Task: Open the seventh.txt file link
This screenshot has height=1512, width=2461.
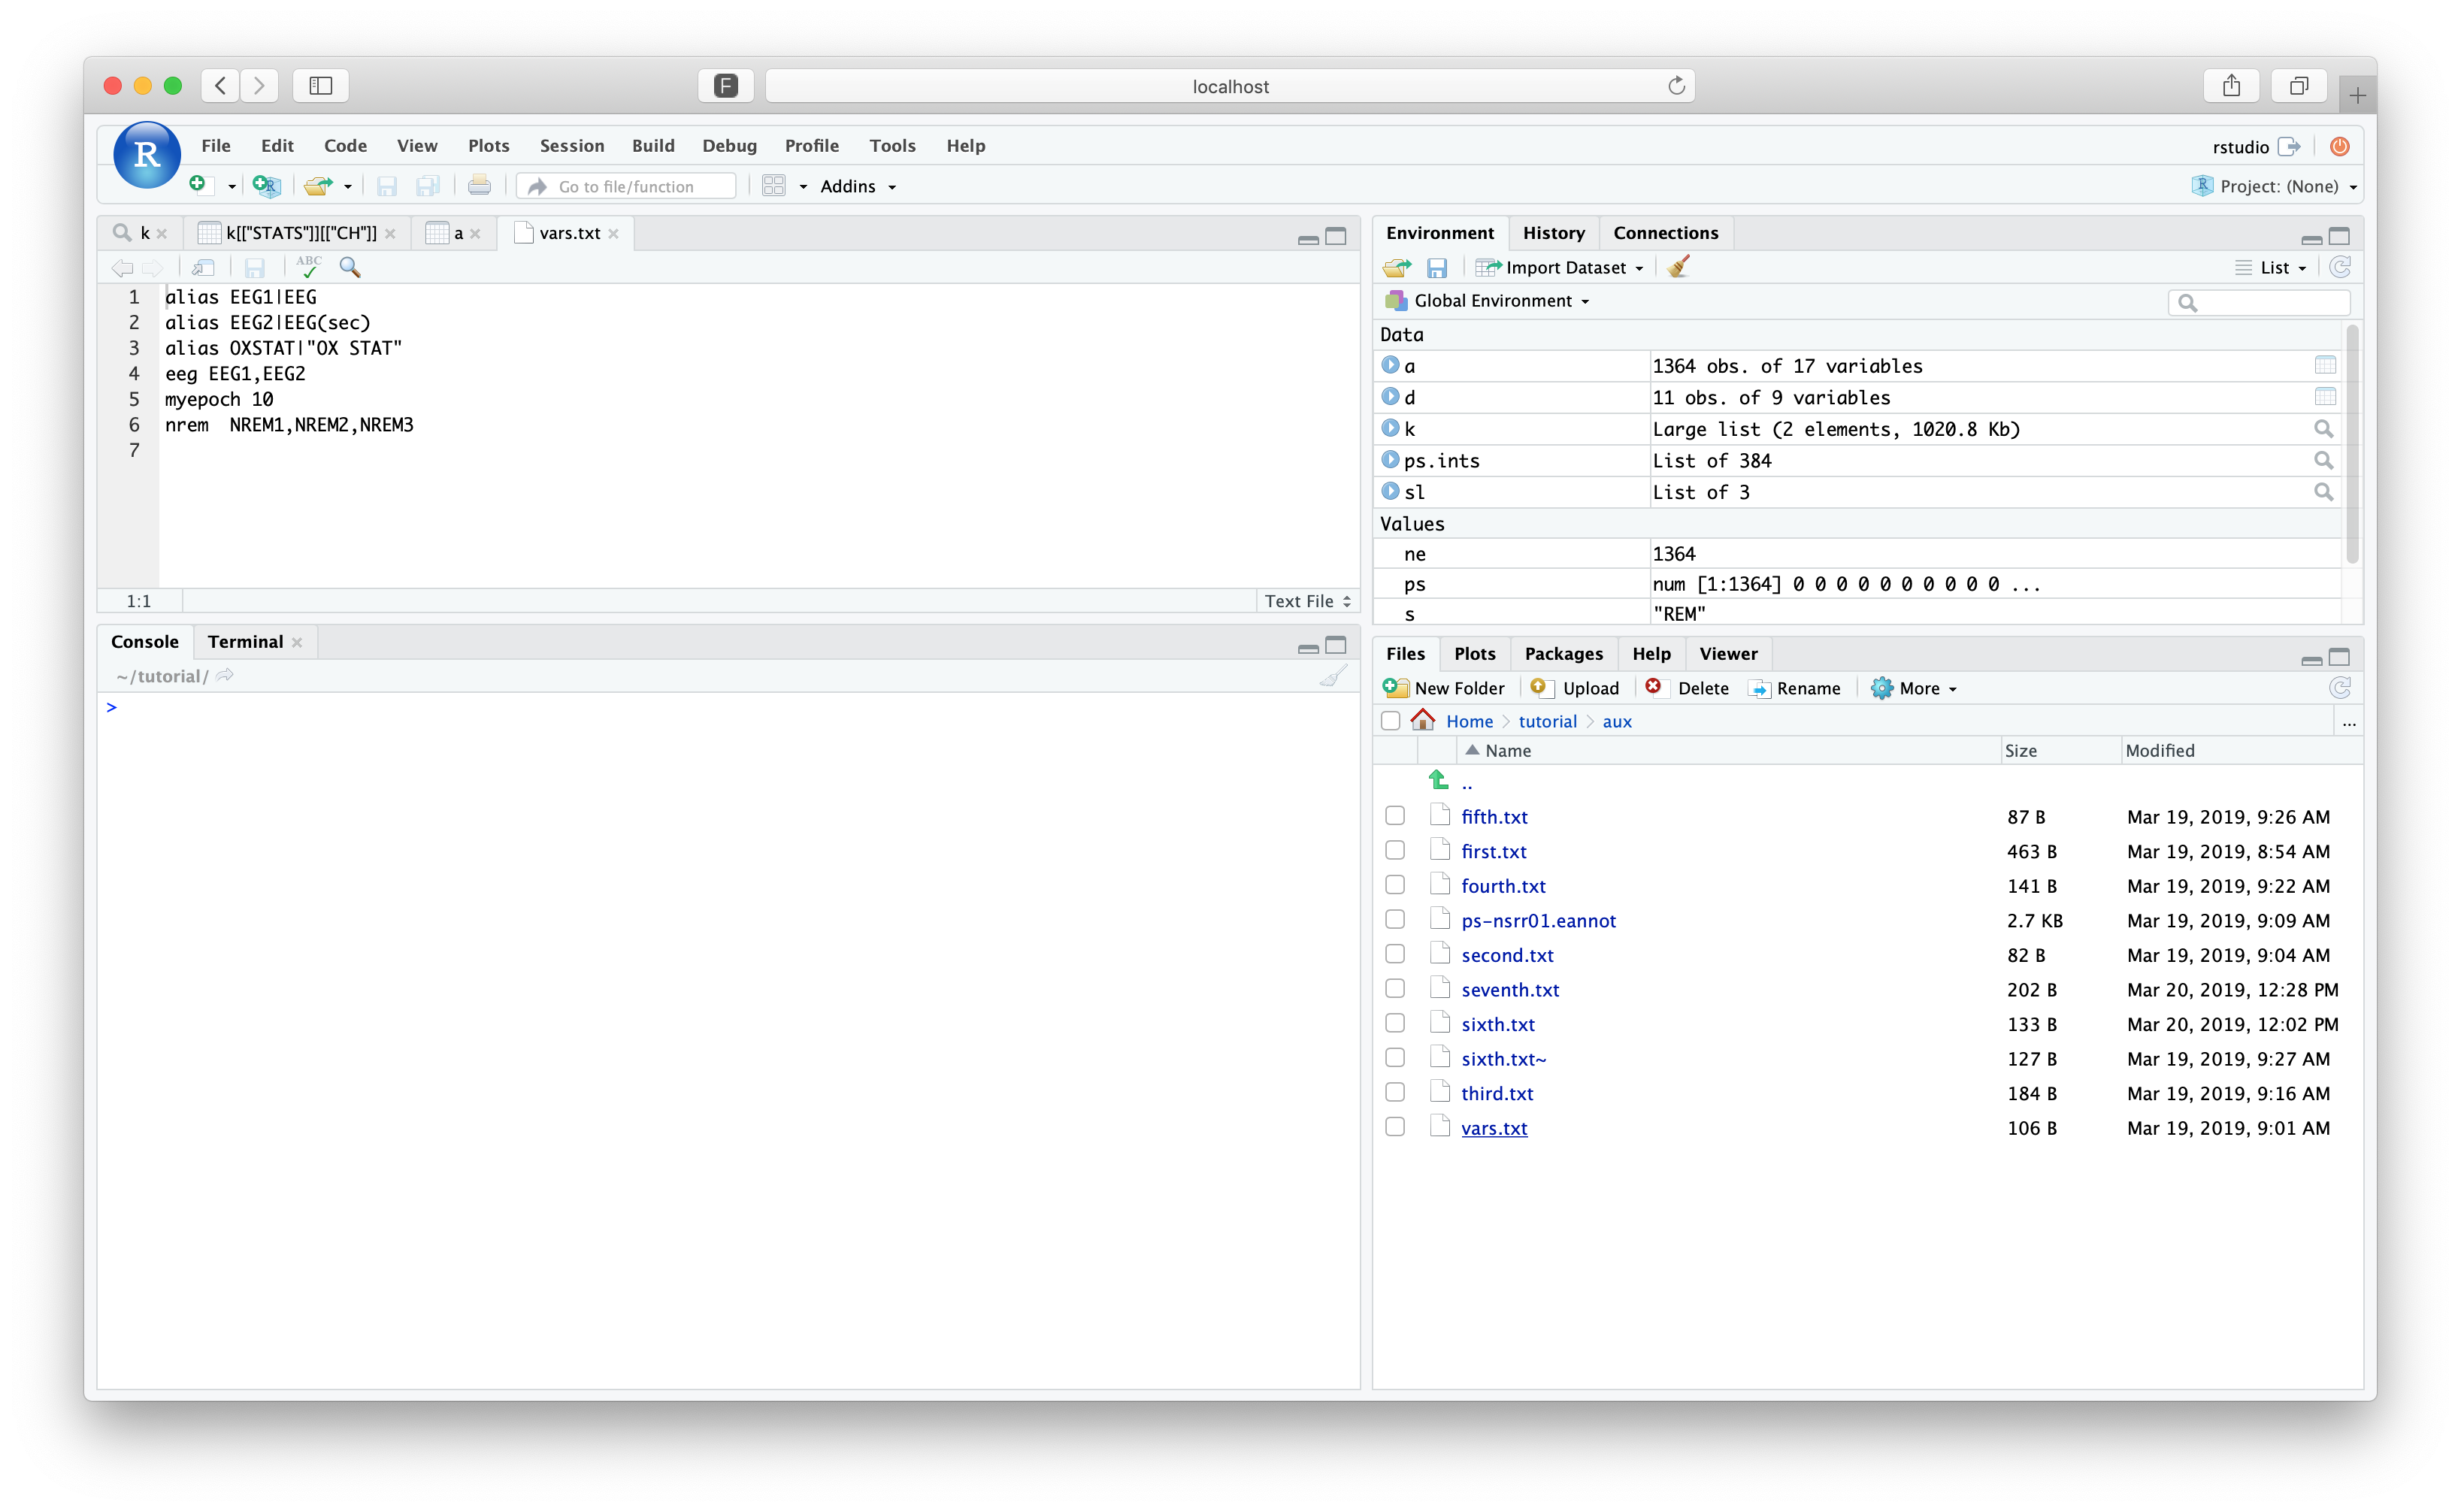Action: pos(1509,989)
